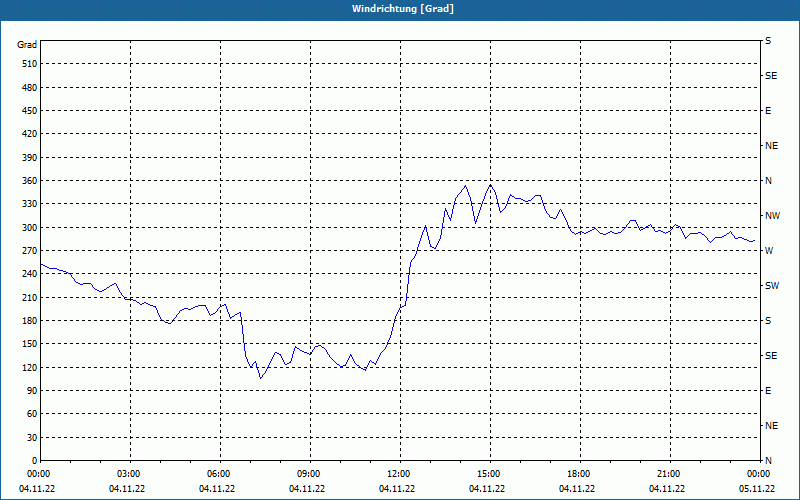The image size is (800, 500).
Task: Click the 330 y-axis label
Action: [29, 204]
